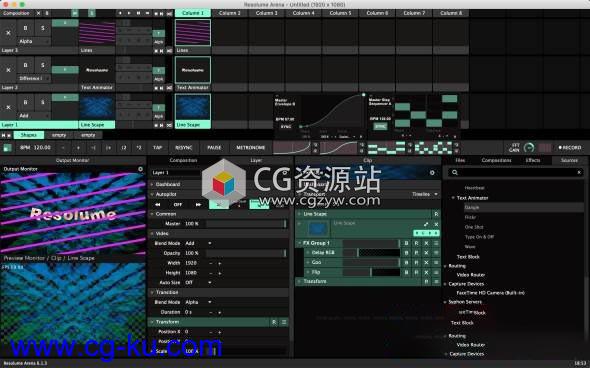Click the BPM 120.00 value field
The height and width of the screenshot is (368, 590).
[42, 148]
